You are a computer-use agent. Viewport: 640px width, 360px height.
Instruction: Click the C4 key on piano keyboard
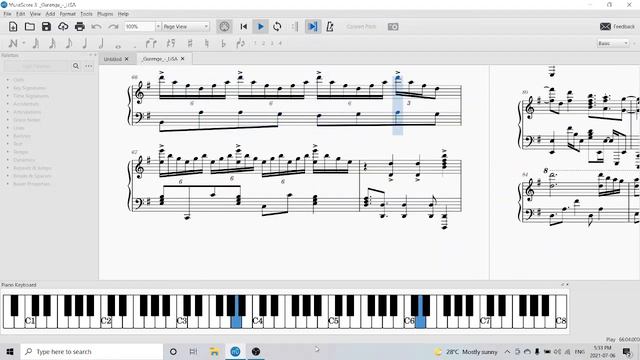[258, 321]
